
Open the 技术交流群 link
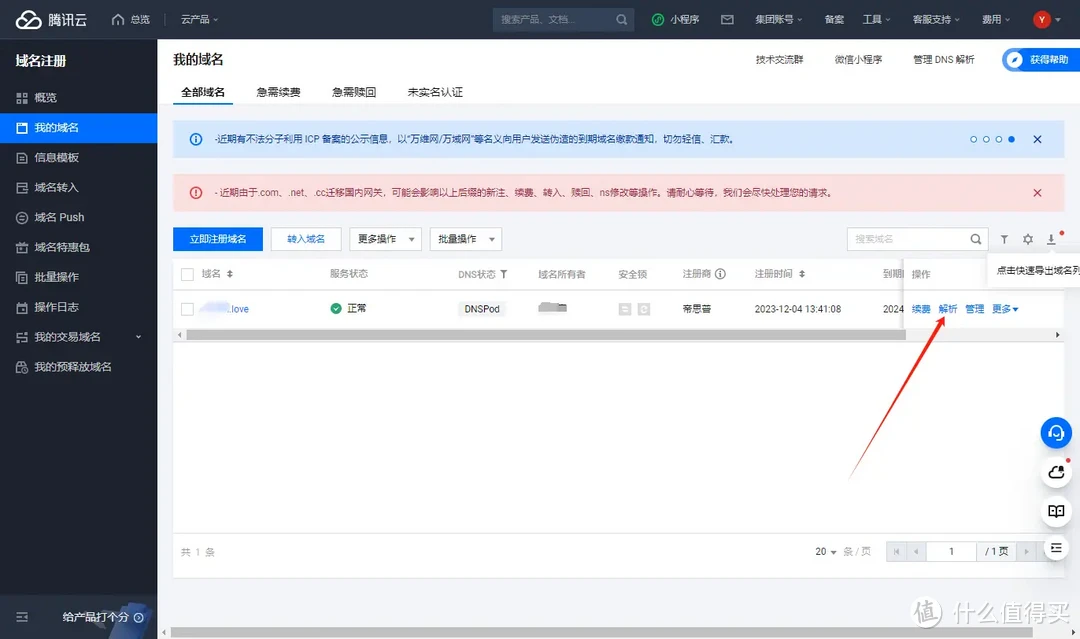779,60
